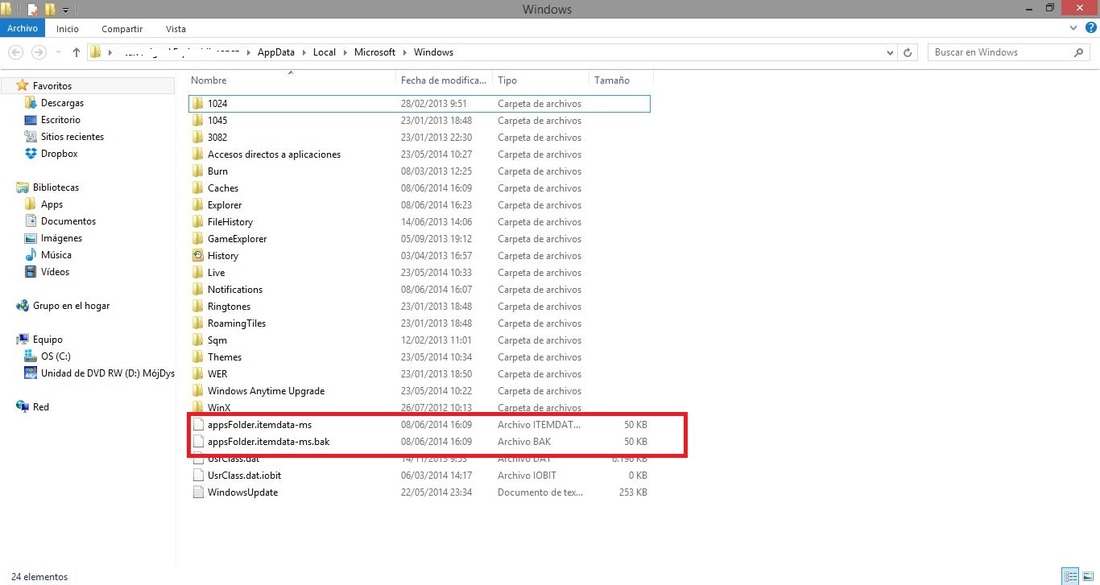Select the Notifications folder name
Viewport: 1100px width, 585px height.
click(x=235, y=290)
